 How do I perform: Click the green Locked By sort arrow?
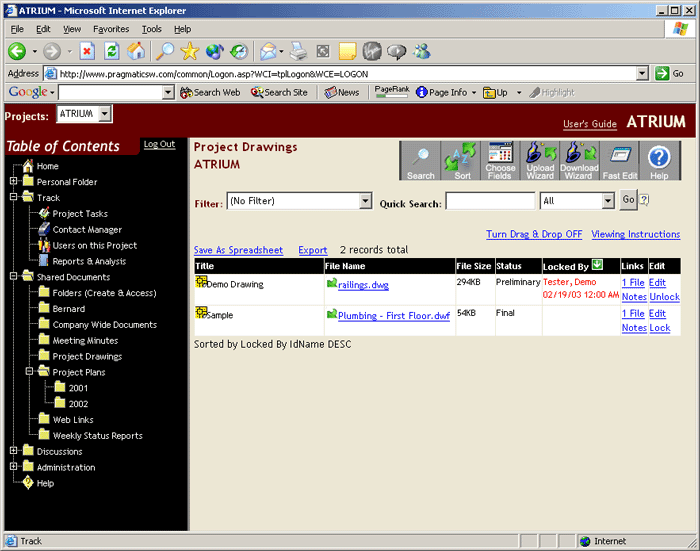pyautogui.click(x=597, y=265)
